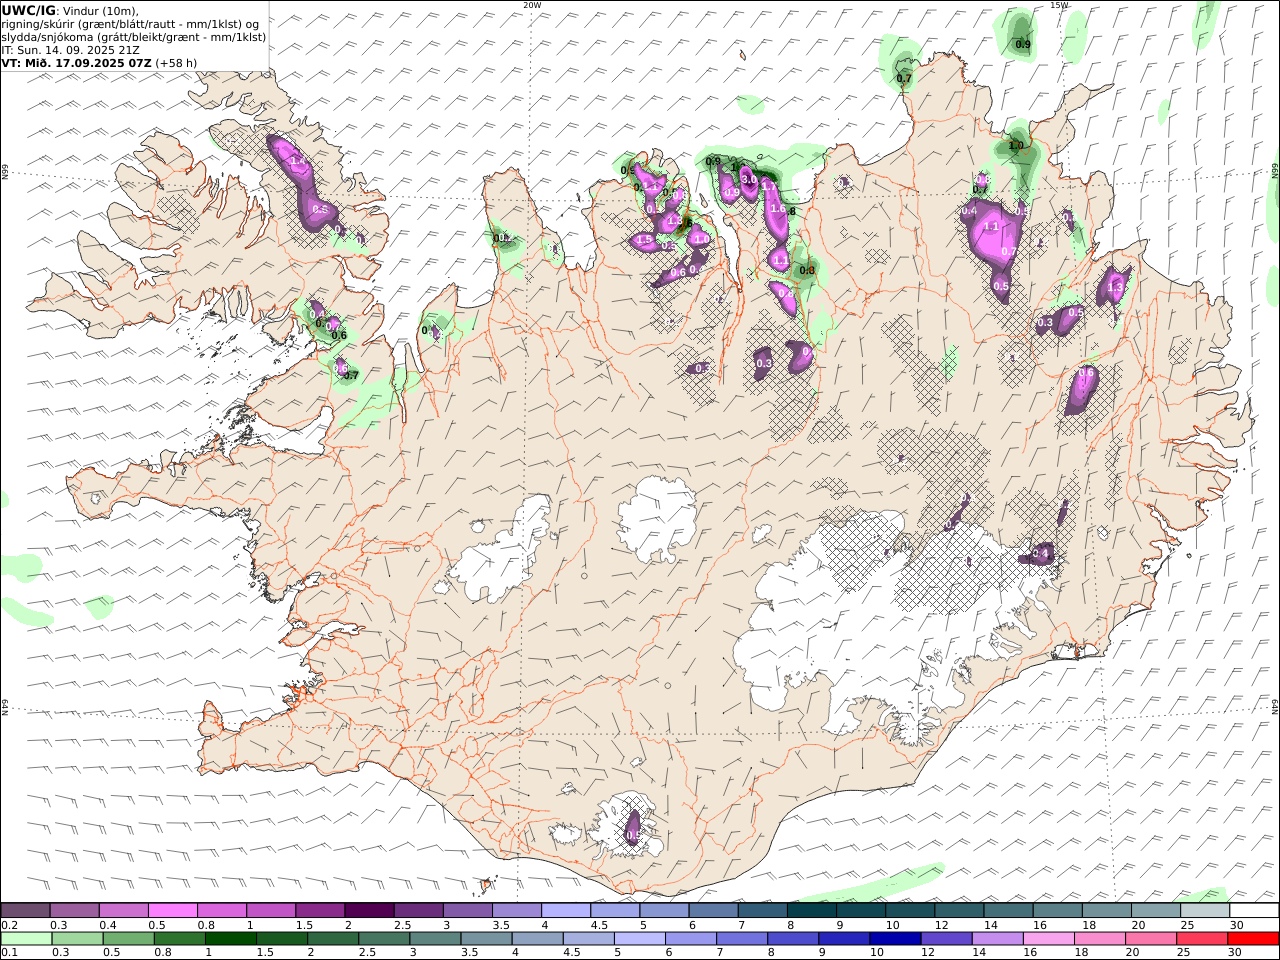Pick the royal blue swatch labeled 9 in lower row

[844, 939]
